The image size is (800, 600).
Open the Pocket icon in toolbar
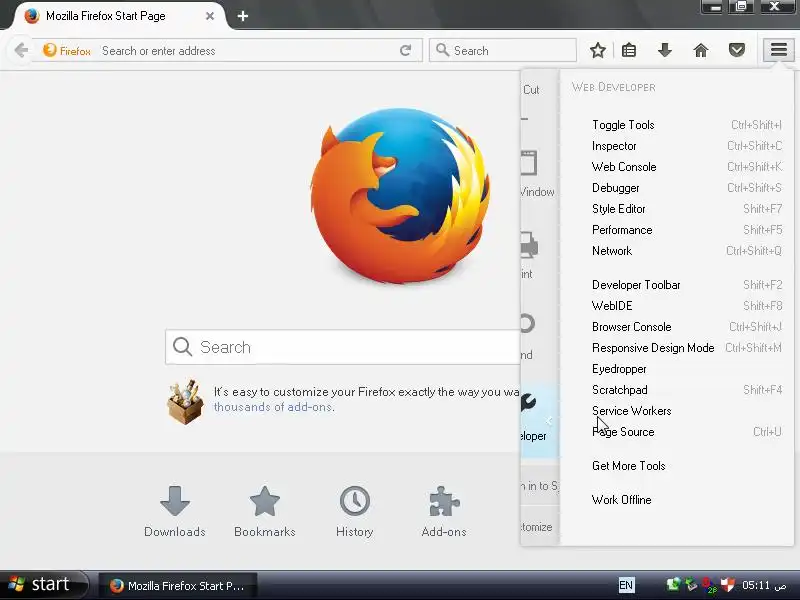coord(736,50)
